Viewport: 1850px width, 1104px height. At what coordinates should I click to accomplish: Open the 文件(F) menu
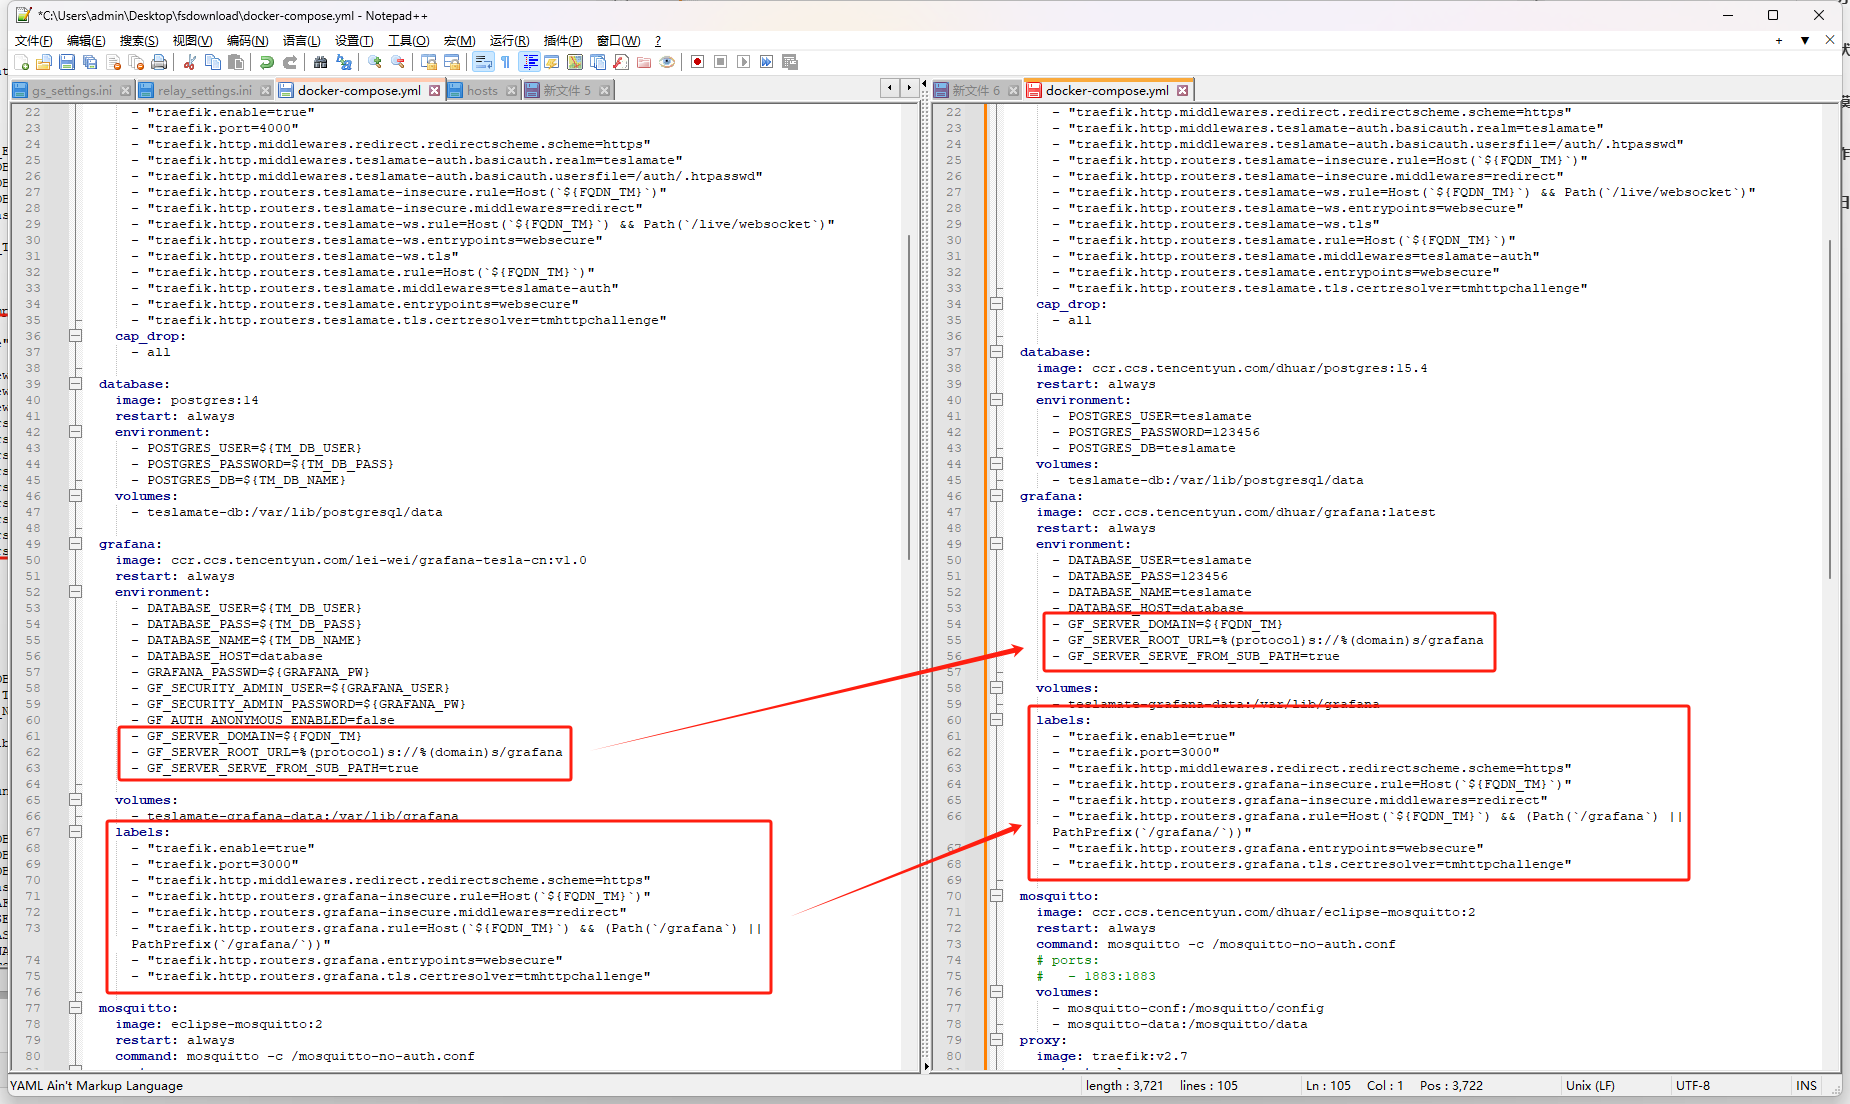(33, 41)
